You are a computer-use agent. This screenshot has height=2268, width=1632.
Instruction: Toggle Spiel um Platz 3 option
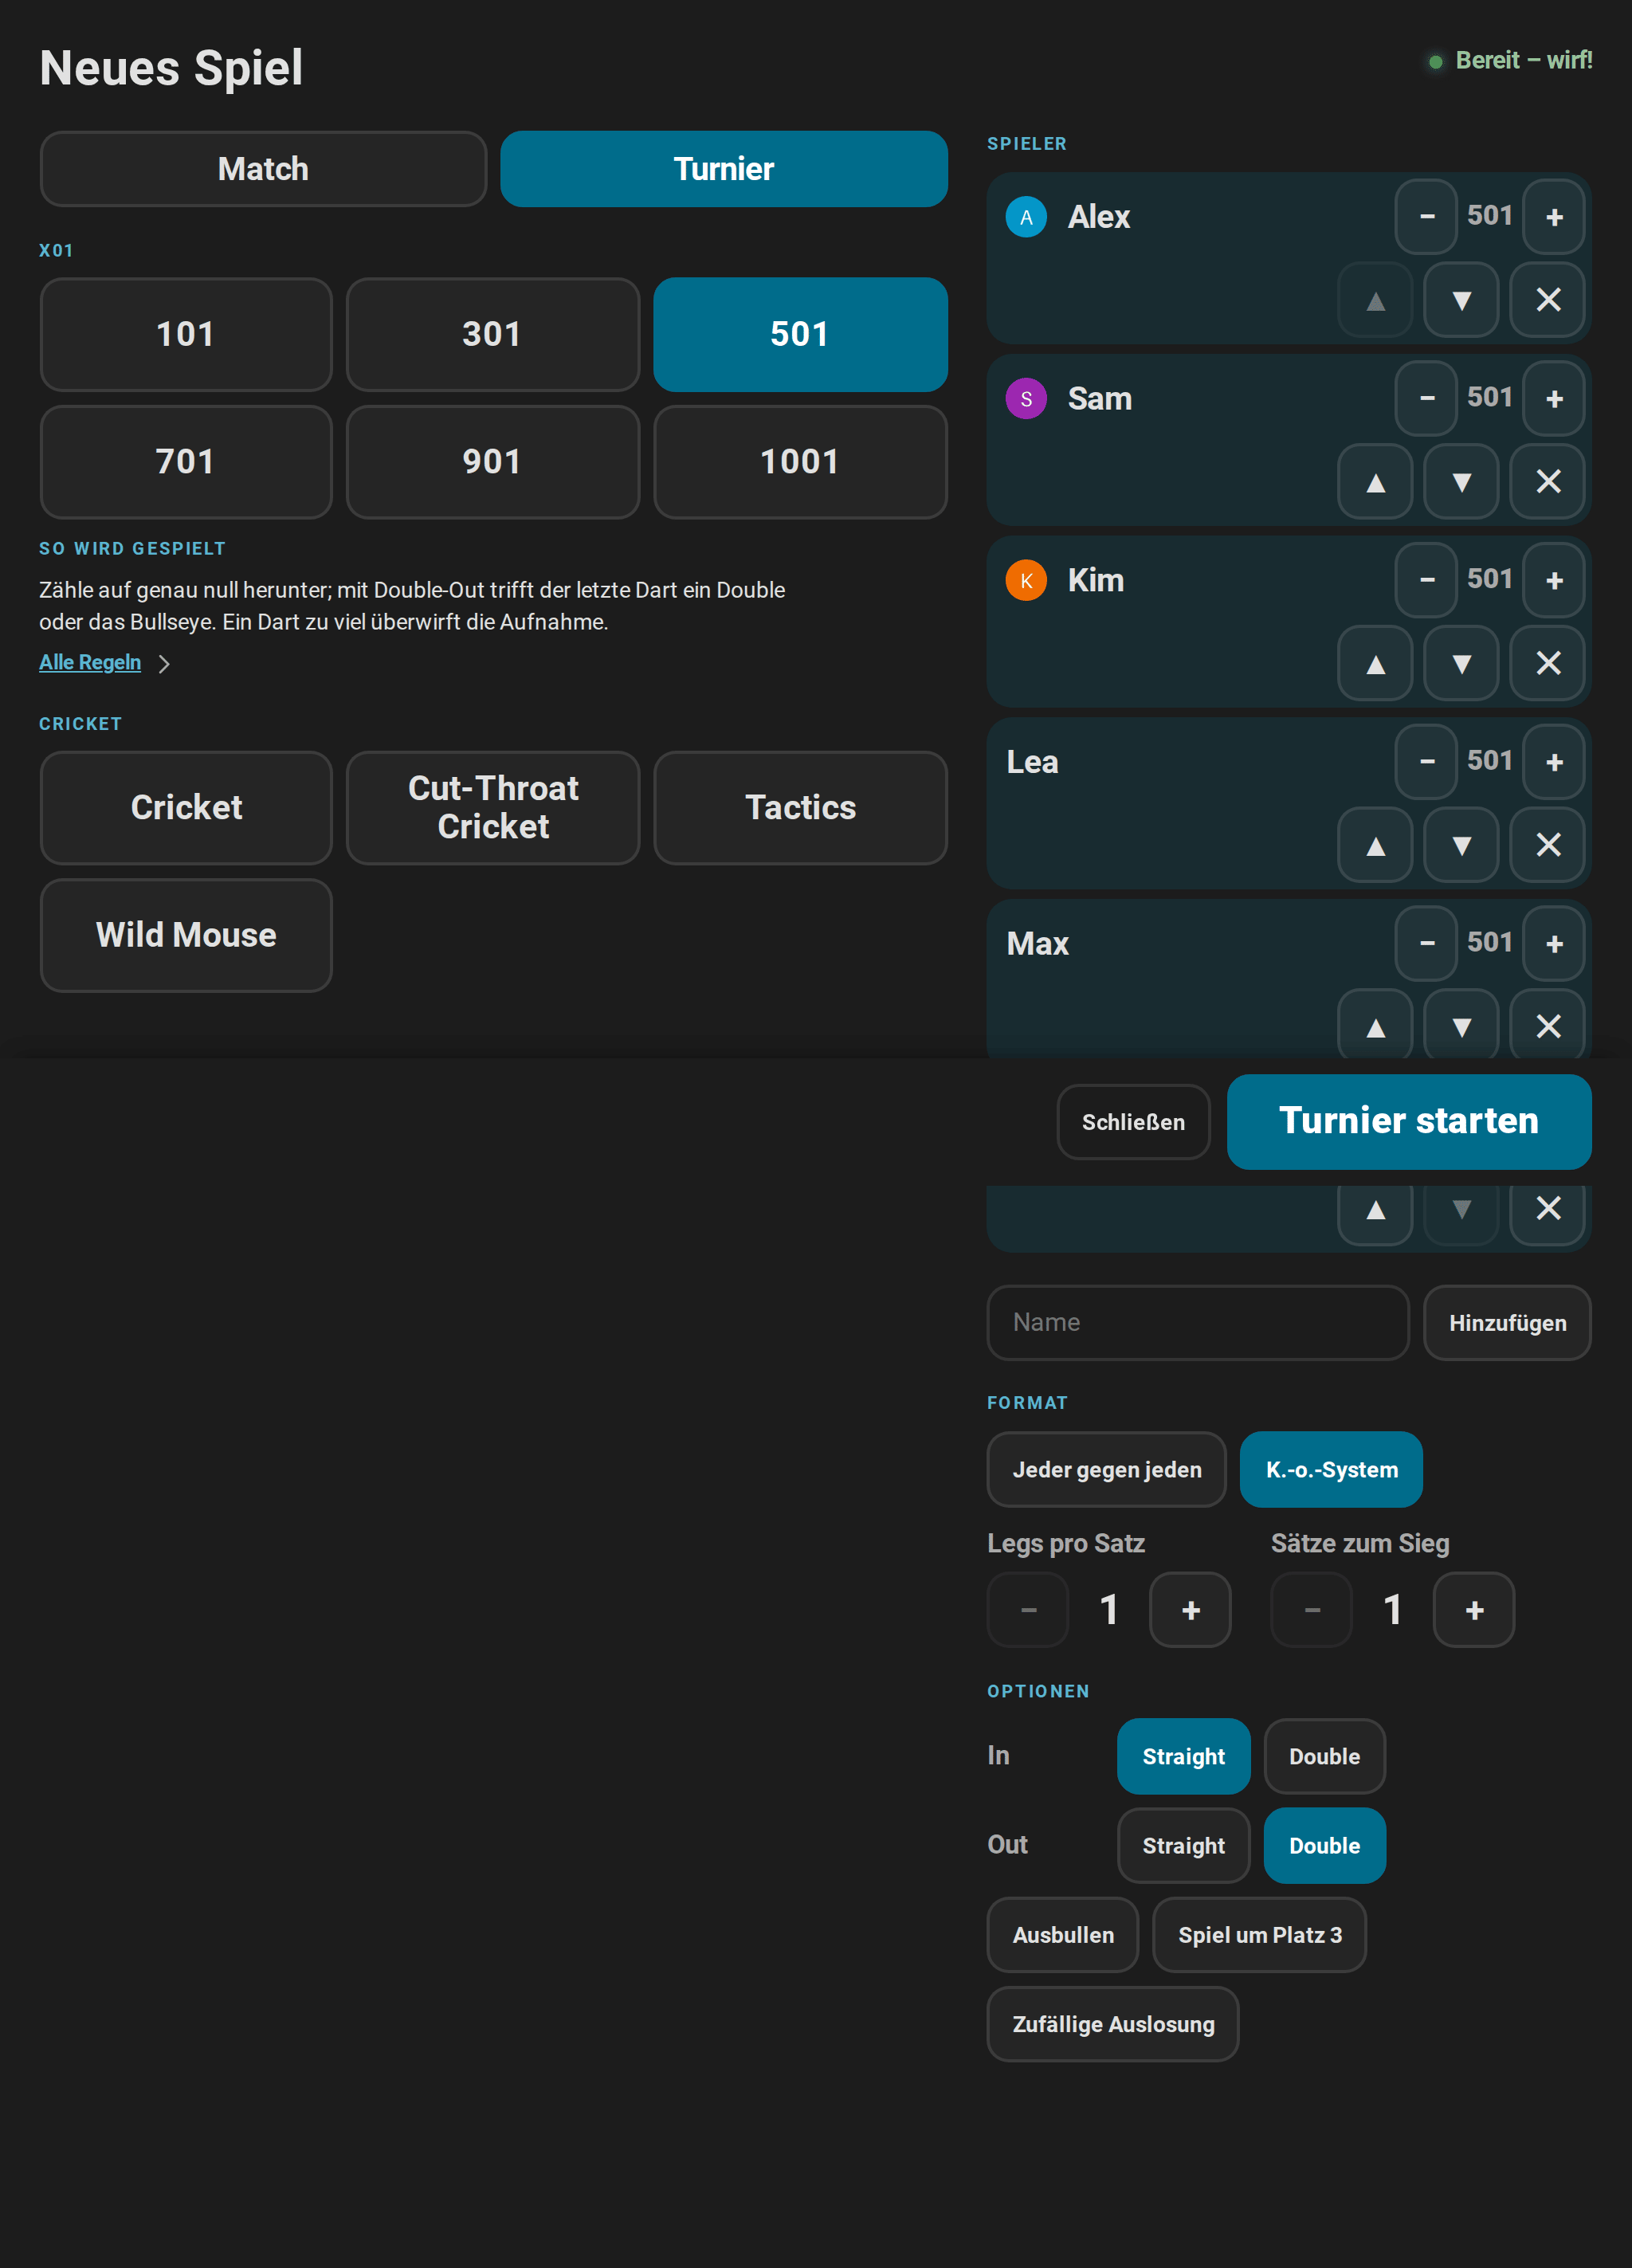(1259, 1935)
